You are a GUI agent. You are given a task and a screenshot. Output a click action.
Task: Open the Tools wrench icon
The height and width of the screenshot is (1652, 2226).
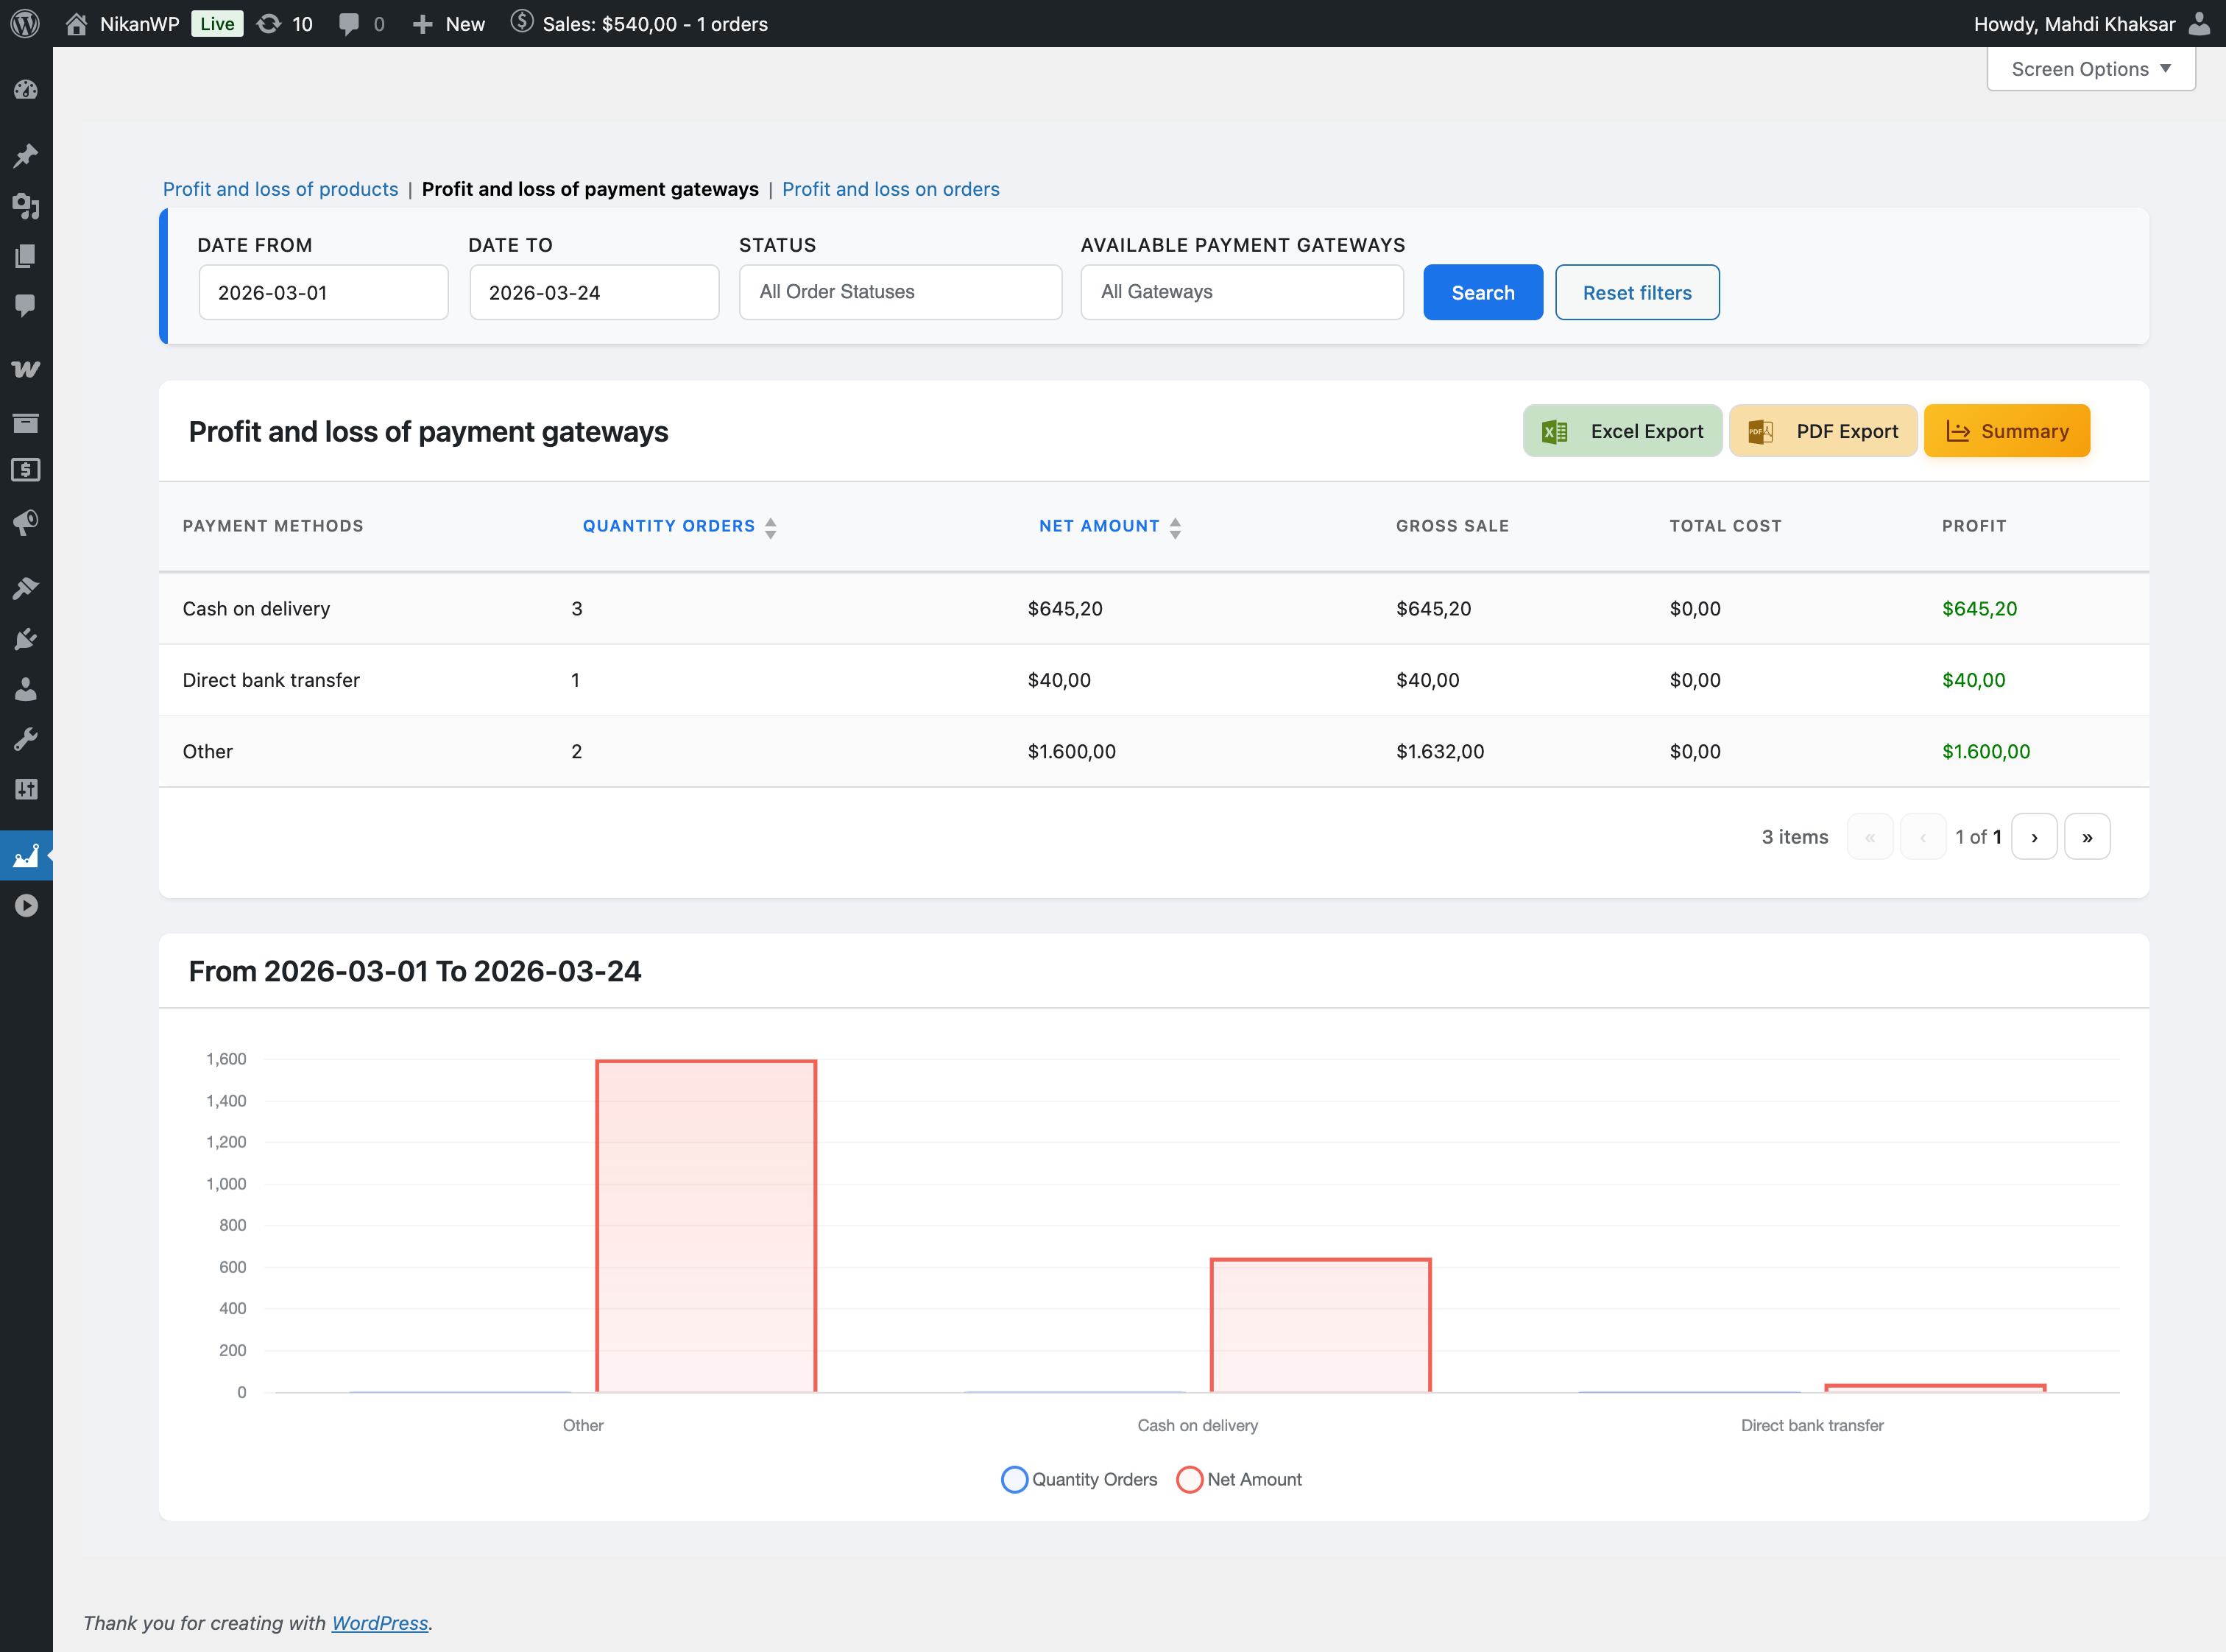click(26, 739)
